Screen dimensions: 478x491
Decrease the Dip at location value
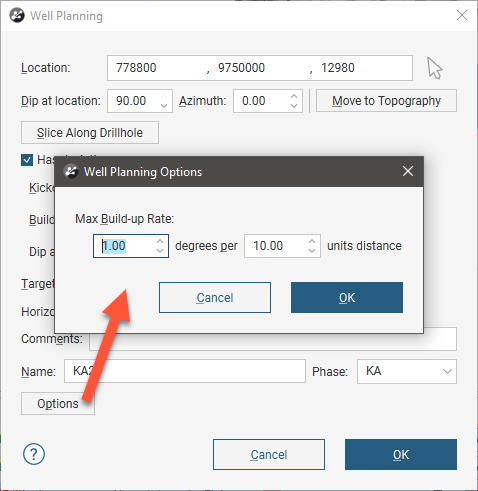point(164,105)
